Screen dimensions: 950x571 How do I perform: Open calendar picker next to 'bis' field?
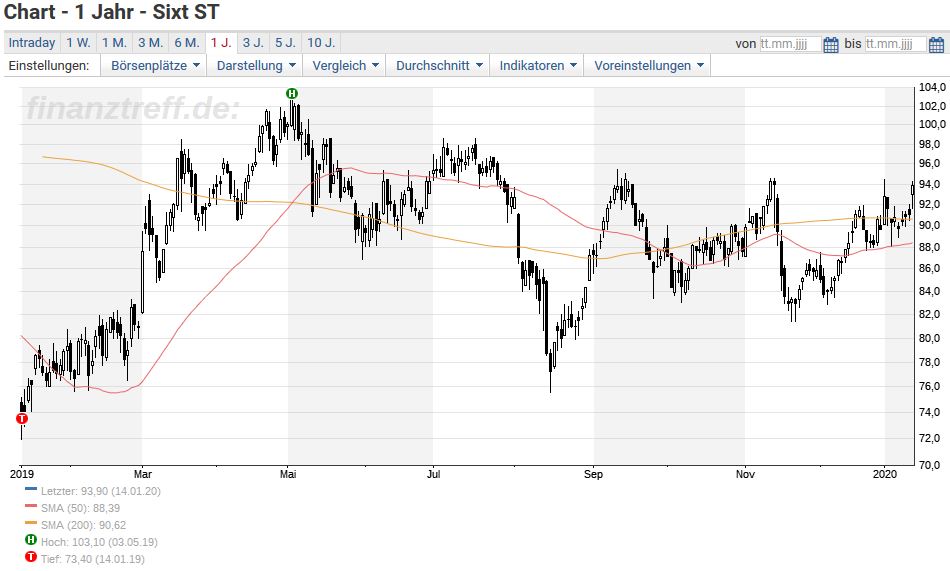pyautogui.click(x=936, y=44)
